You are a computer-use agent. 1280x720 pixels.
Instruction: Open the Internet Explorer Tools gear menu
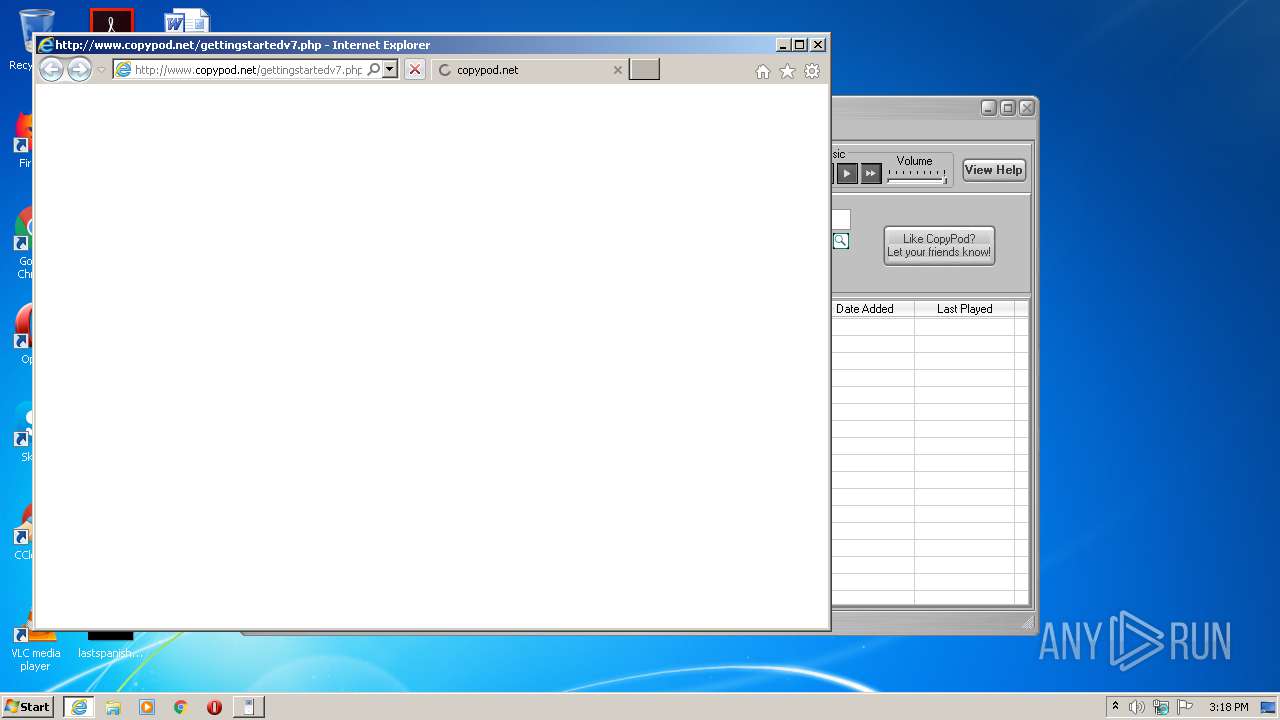(x=812, y=71)
